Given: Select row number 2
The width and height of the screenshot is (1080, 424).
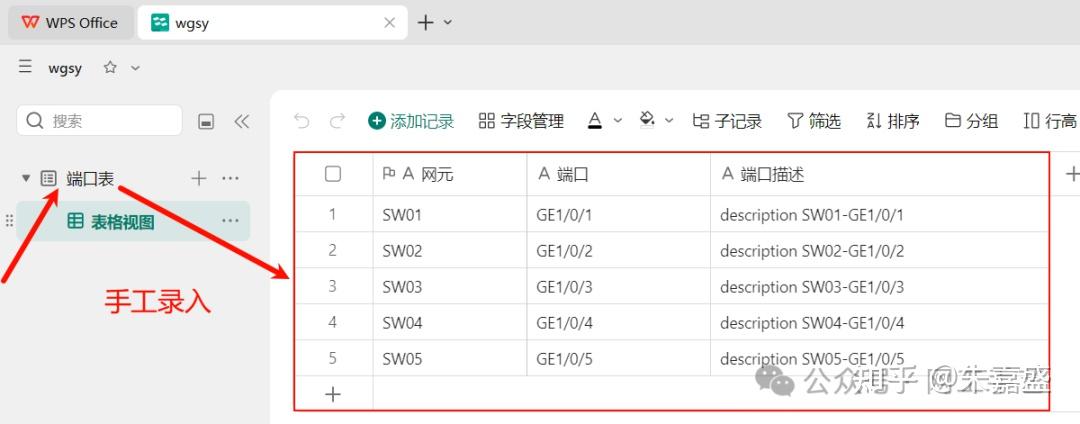Looking at the screenshot, I should point(333,251).
